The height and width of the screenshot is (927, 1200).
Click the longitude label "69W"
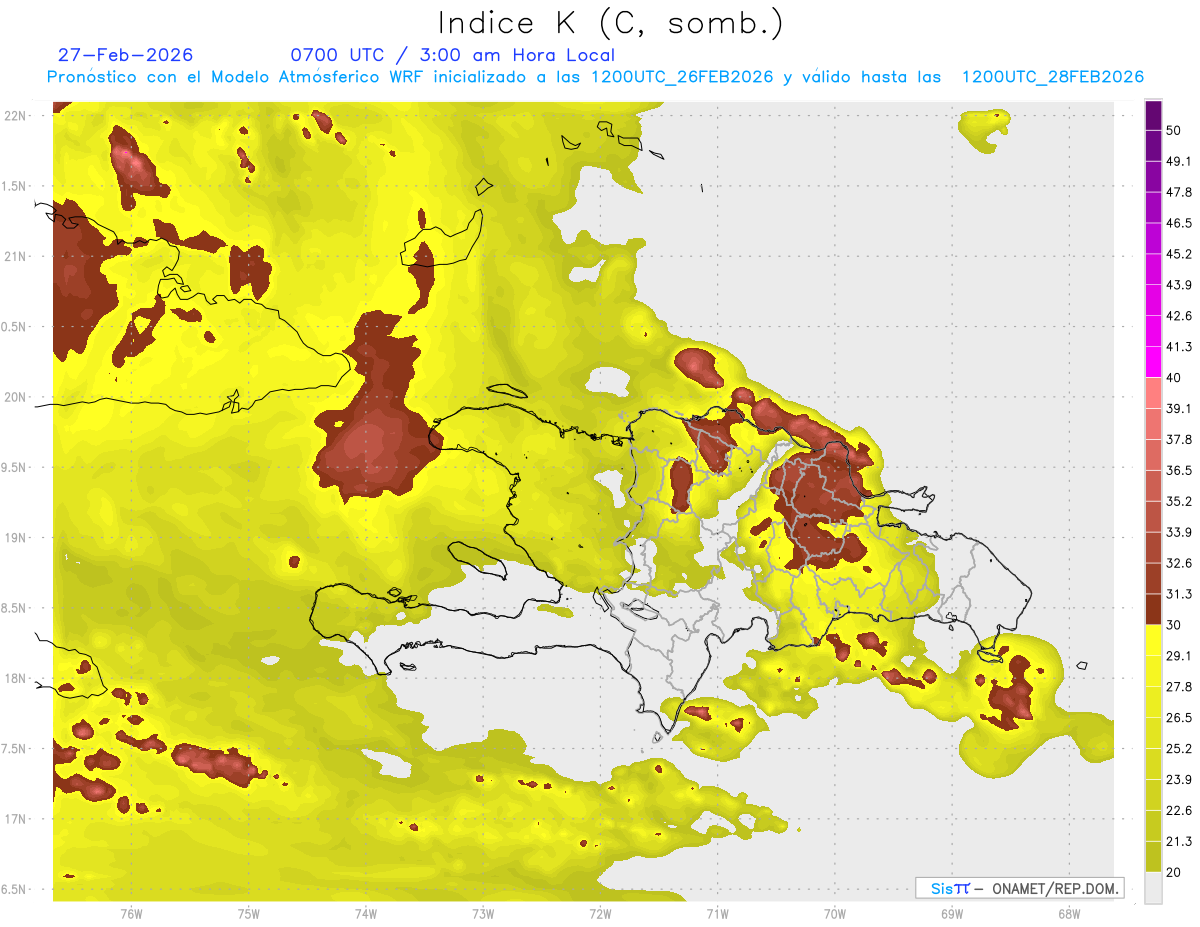(952, 913)
